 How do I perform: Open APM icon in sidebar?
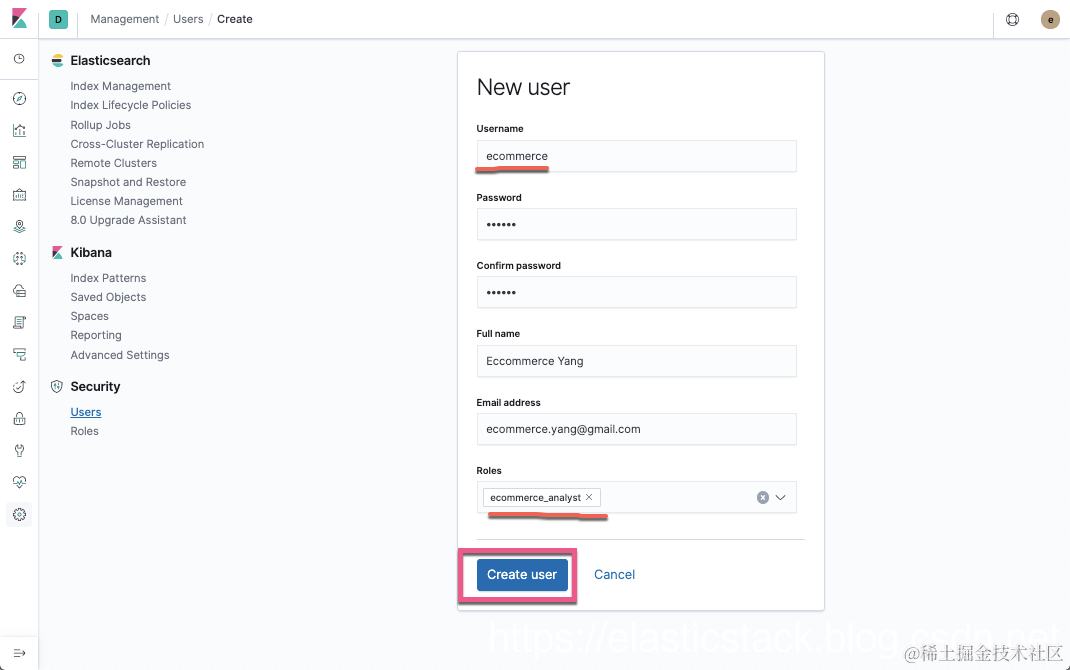tap(19, 354)
